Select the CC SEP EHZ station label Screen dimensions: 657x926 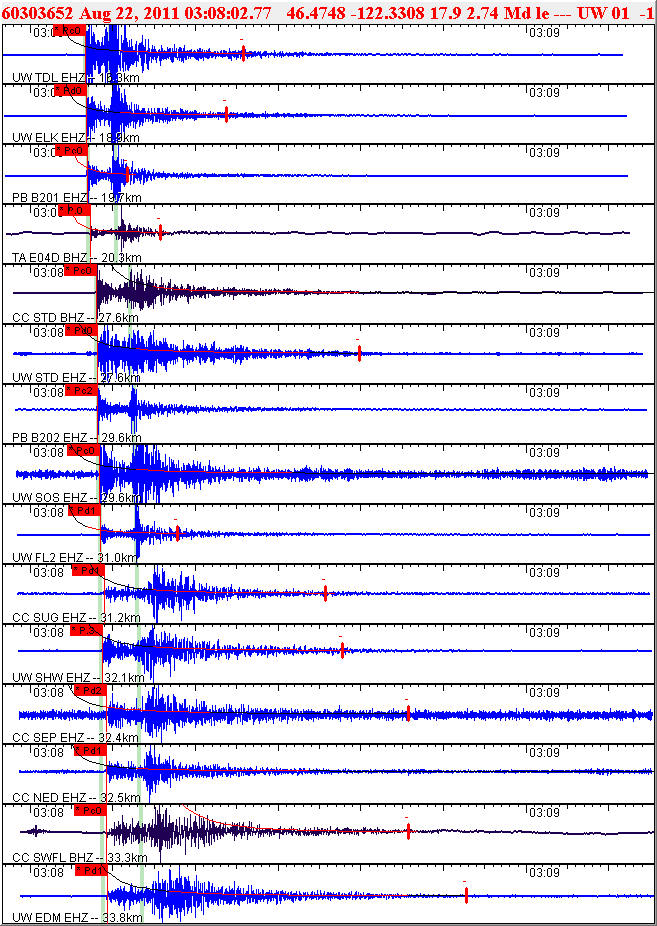tap(75, 738)
